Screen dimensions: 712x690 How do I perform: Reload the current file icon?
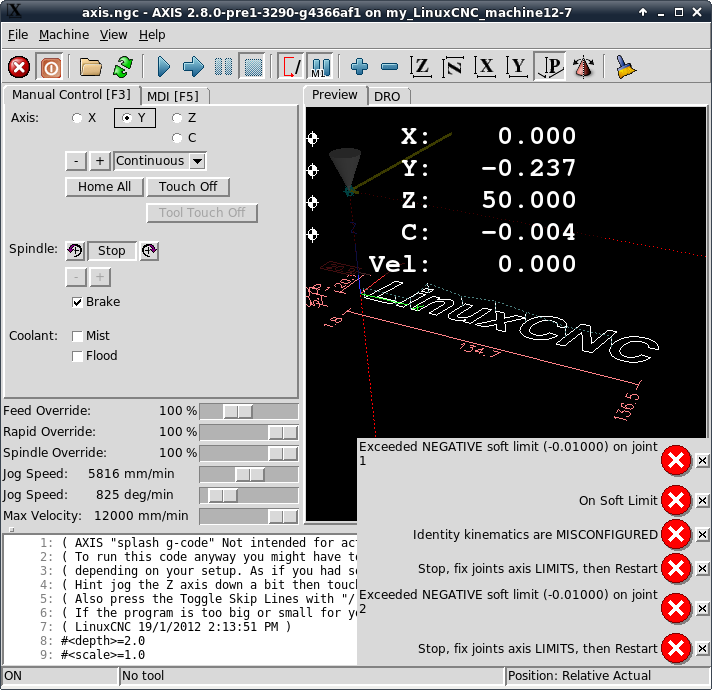(x=122, y=67)
